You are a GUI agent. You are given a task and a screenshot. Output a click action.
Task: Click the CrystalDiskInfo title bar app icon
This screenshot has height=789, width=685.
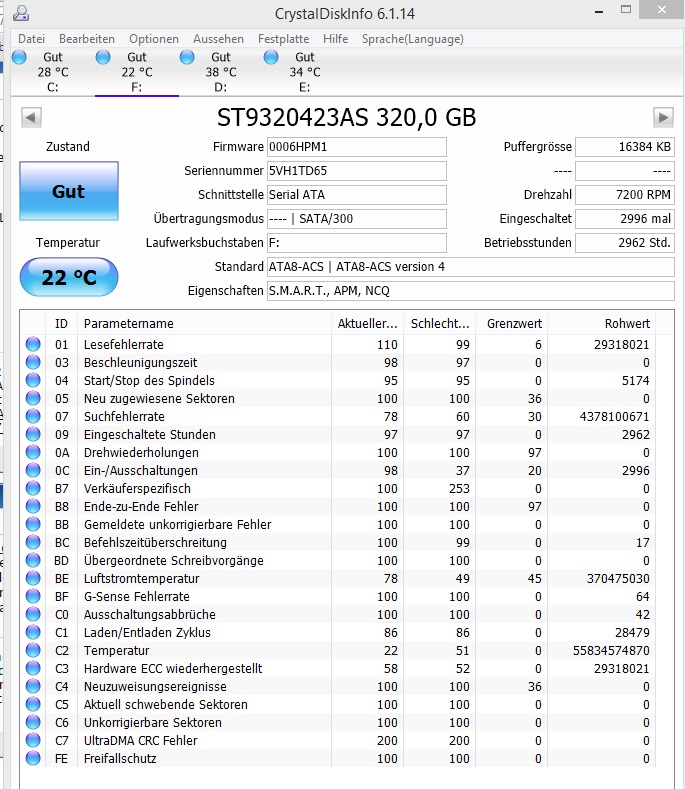21,13
